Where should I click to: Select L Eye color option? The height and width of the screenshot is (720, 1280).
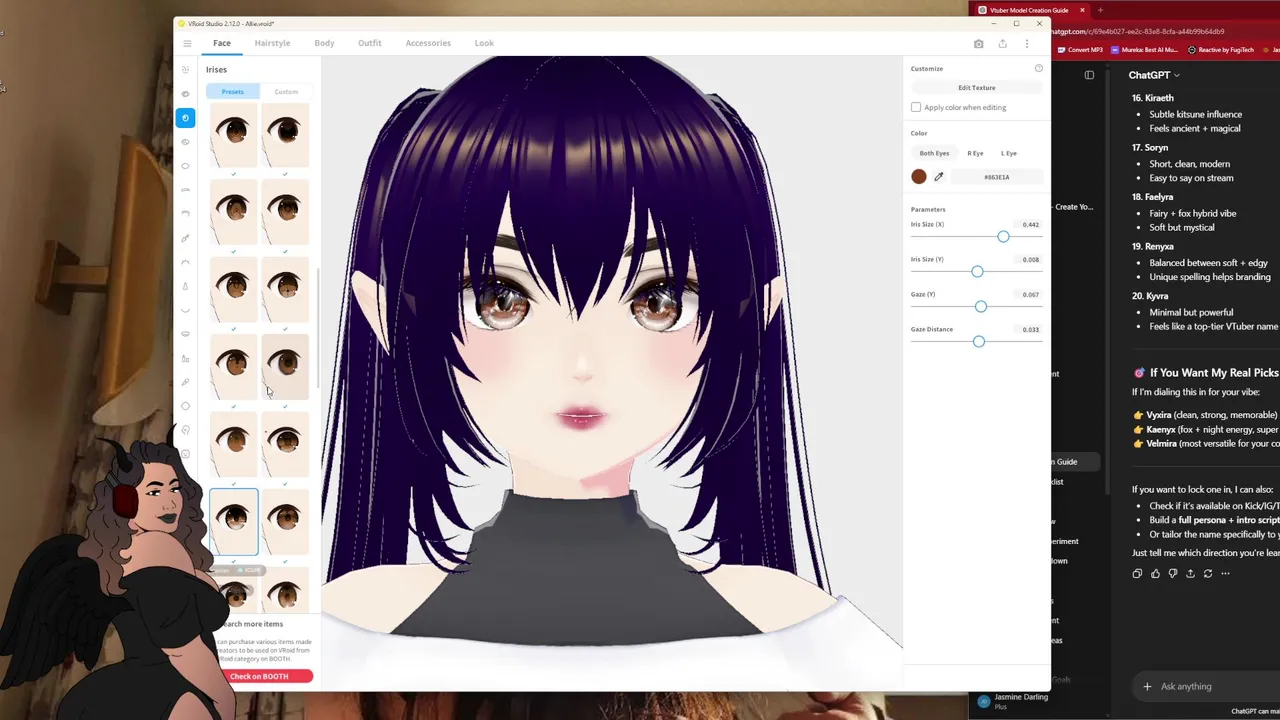point(1009,153)
